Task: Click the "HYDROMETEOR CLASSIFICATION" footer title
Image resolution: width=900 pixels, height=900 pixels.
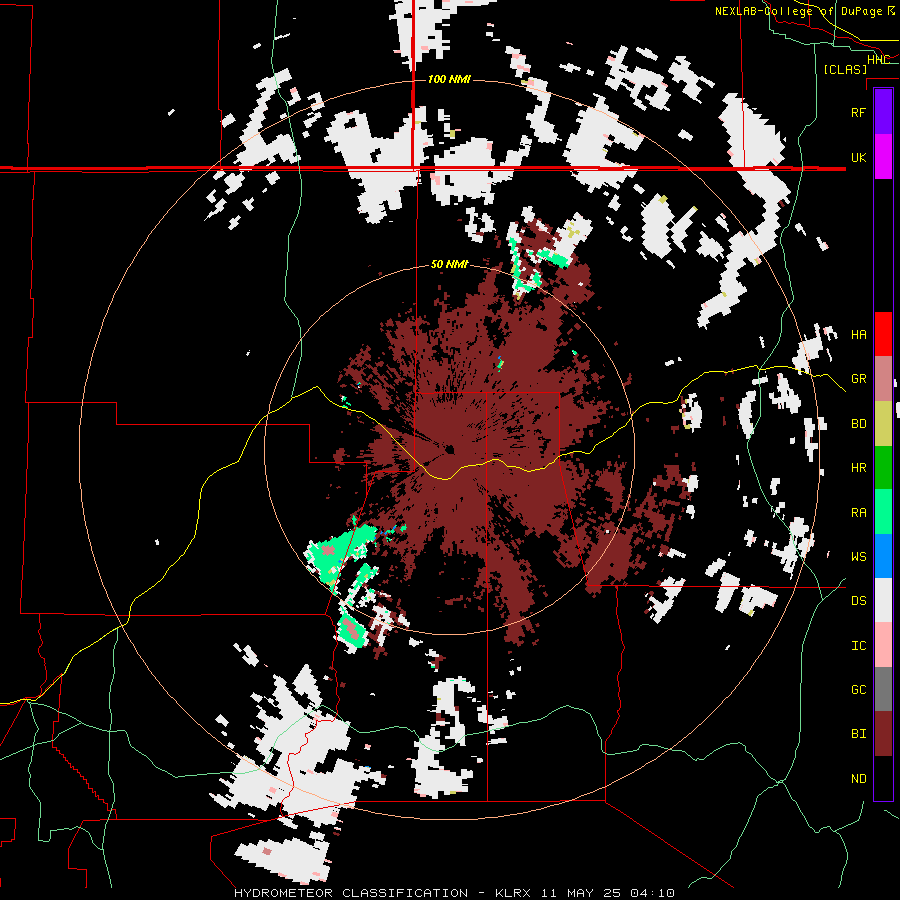Action: pyautogui.click(x=351, y=893)
